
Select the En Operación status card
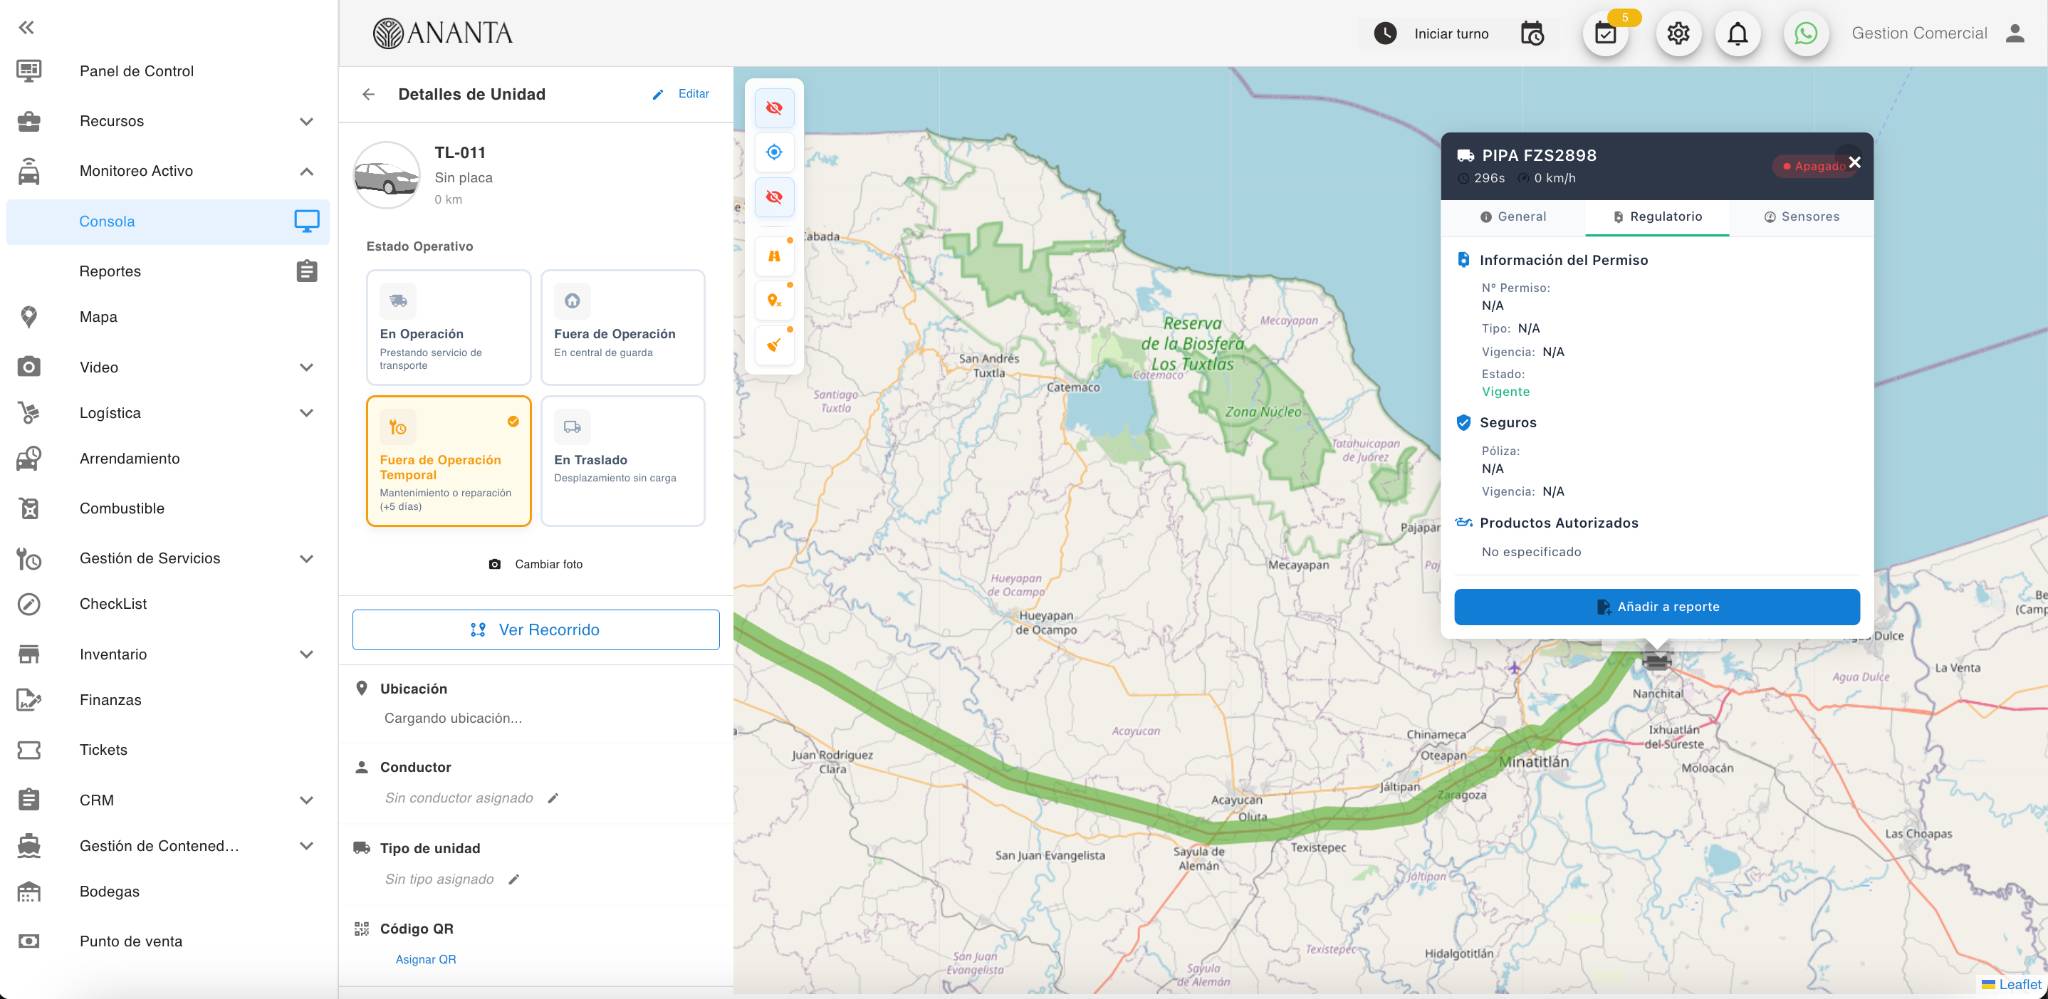448,327
